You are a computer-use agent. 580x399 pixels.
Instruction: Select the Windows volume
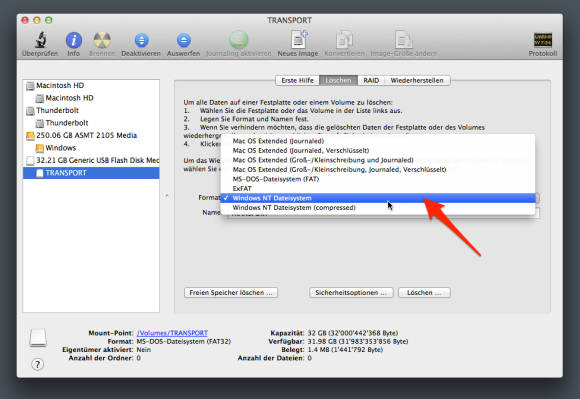[x=91, y=148]
